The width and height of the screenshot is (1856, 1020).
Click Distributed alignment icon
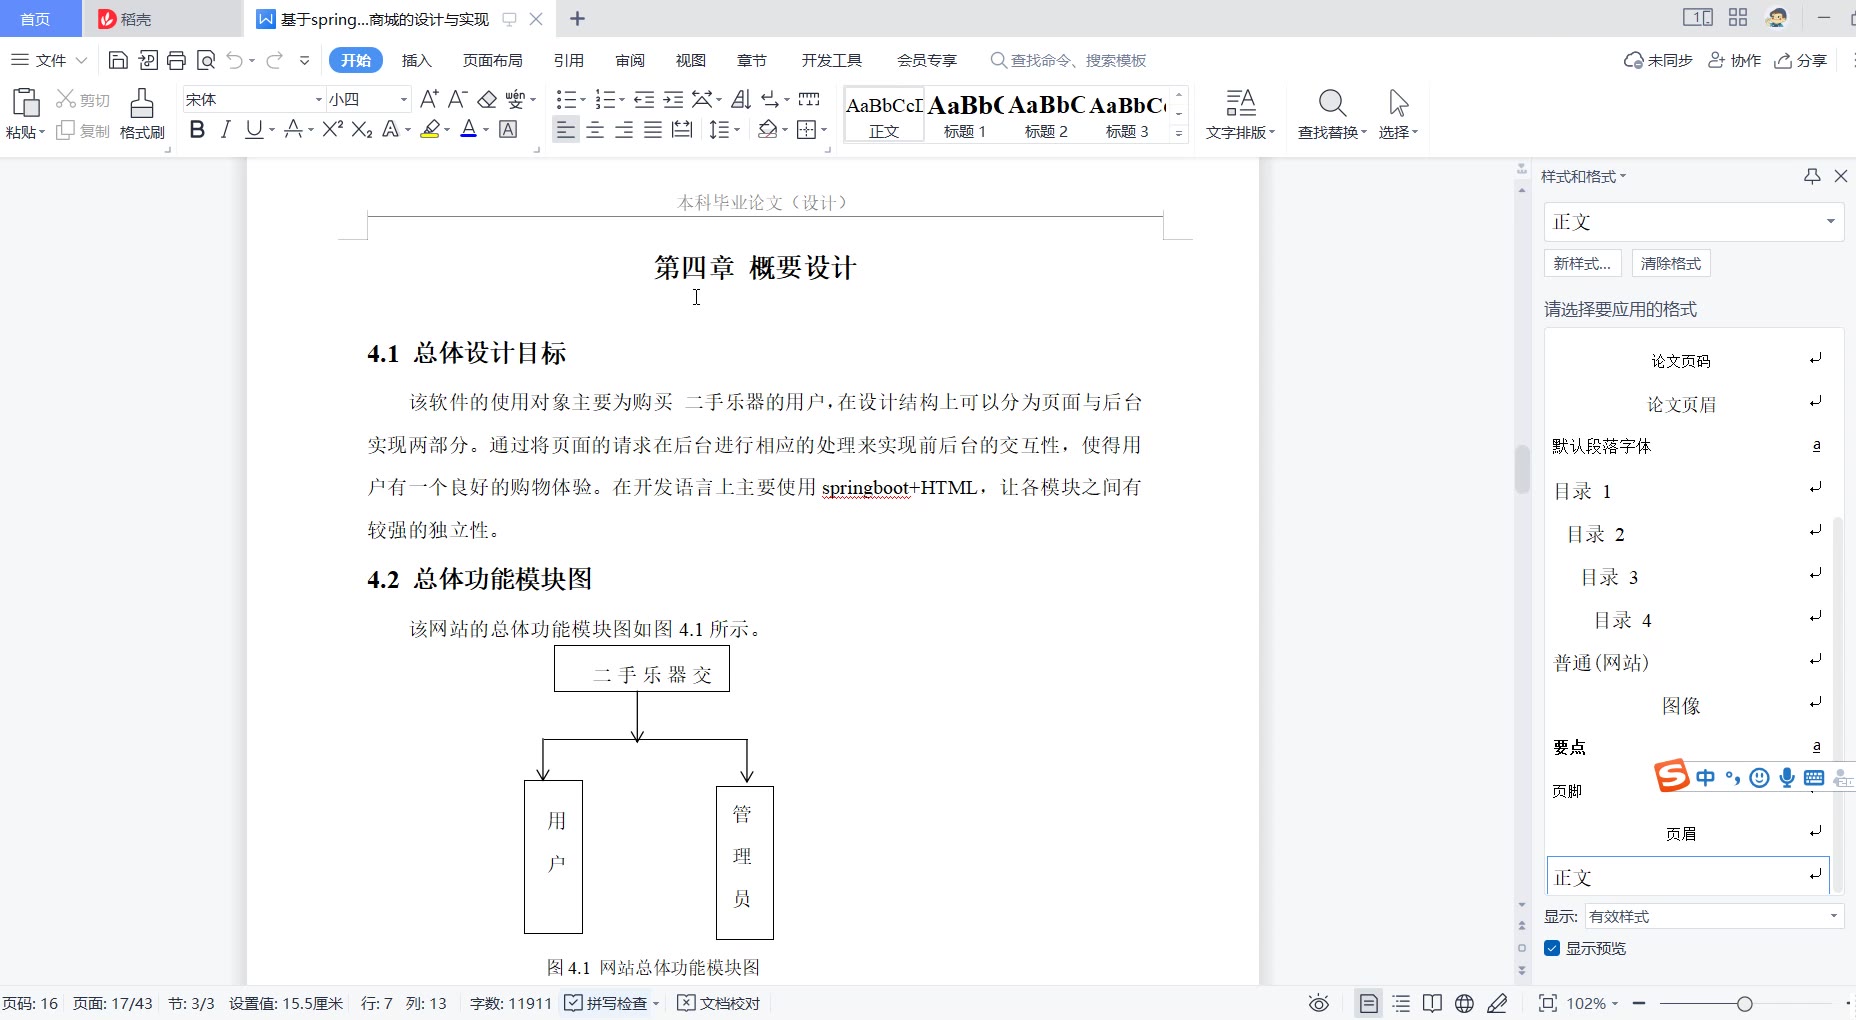682,129
